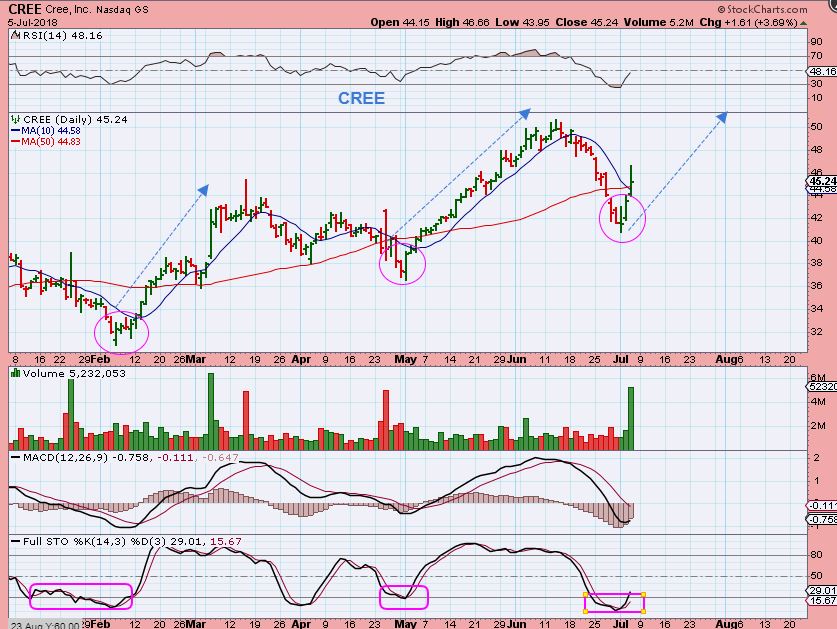The image size is (837, 629).
Task: Click the line marker before Full STO label
Action: coord(15,541)
